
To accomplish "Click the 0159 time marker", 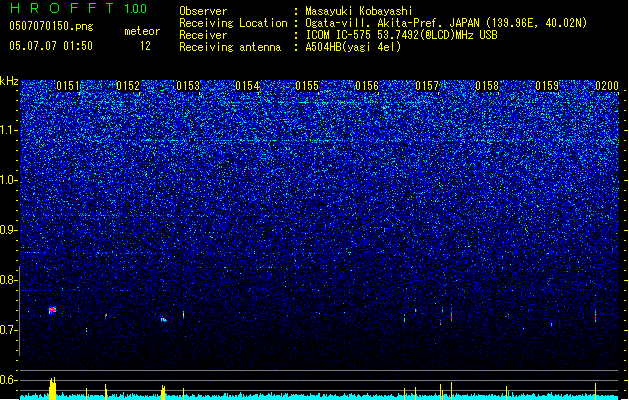I will pyautogui.click(x=547, y=86).
